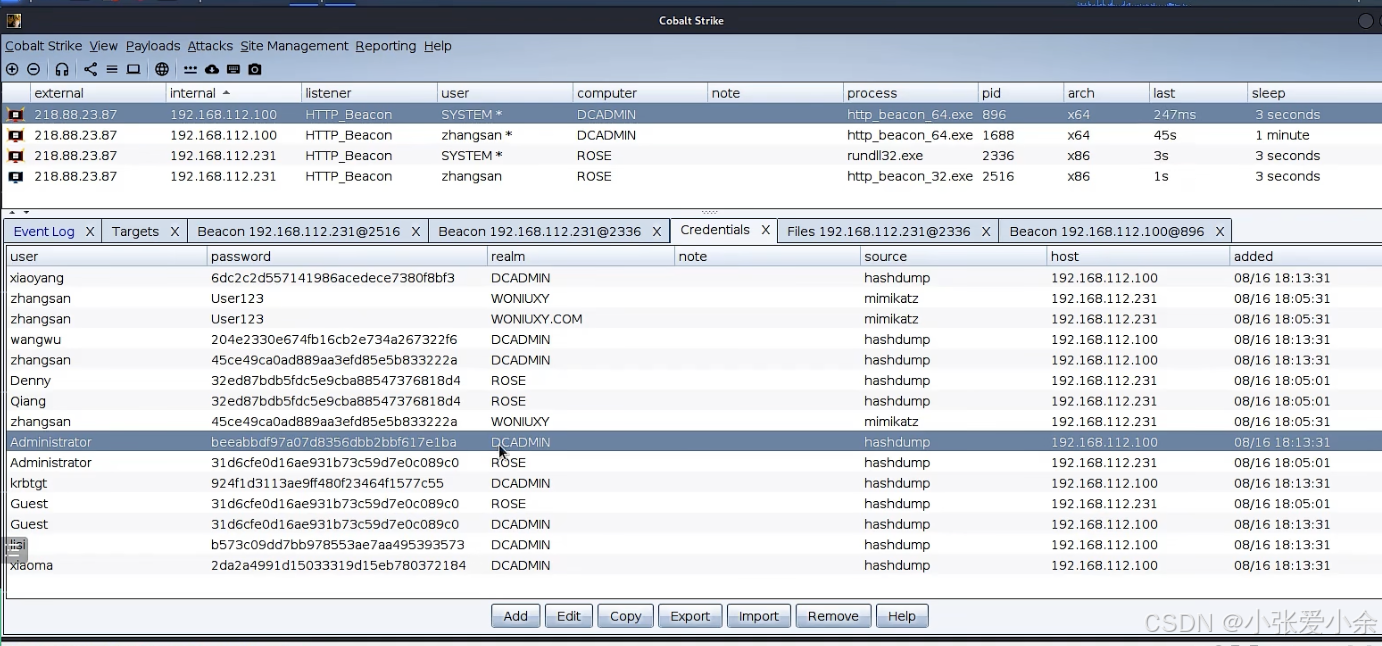
Task: Open the Site Management menu
Action: pyautogui.click(x=294, y=46)
